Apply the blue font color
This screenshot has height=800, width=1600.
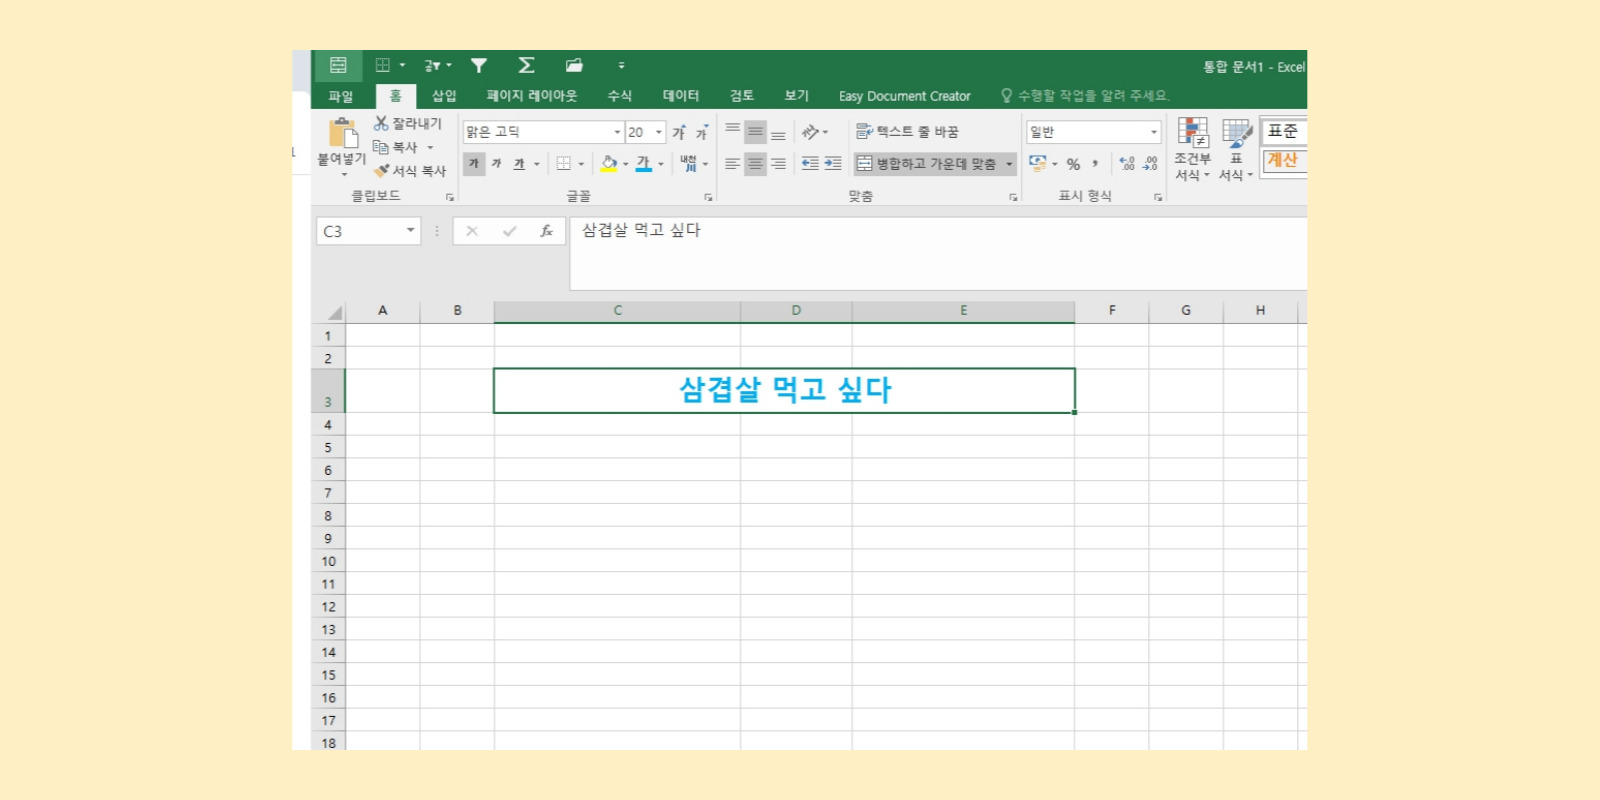pos(643,163)
